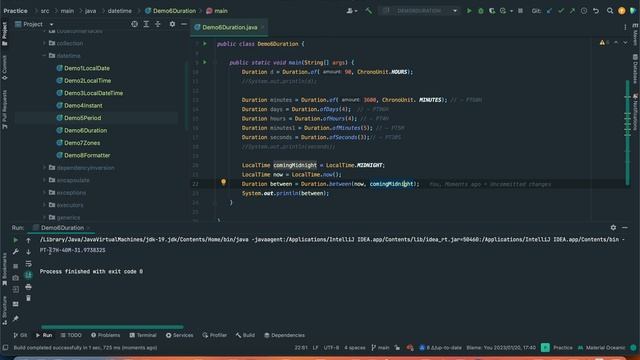
Task: Start debugging with the green bug icon
Action: point(481,11)
